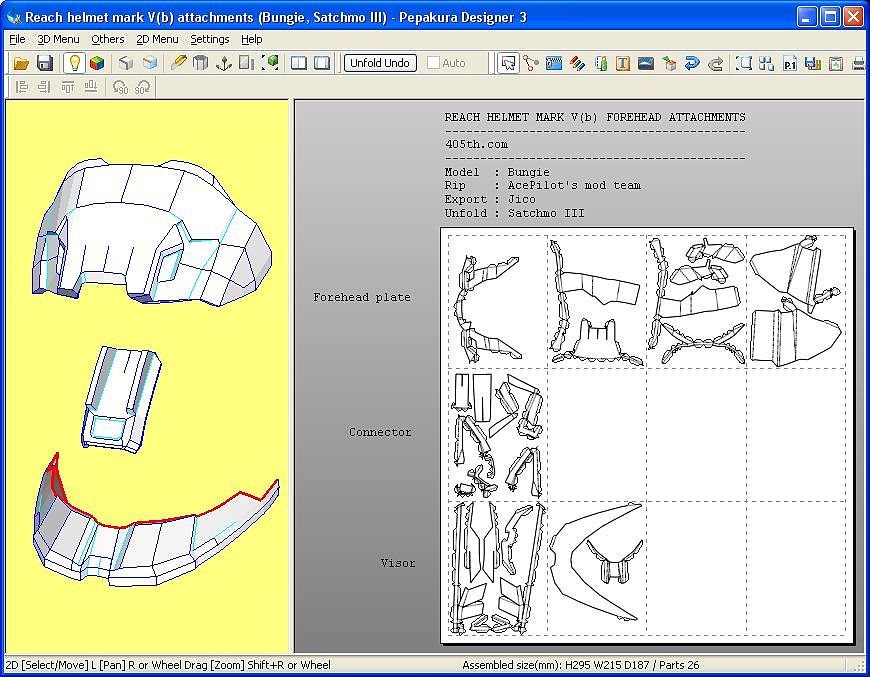Click the align right icon
870x677 pixels.
(x=44, y=87)
